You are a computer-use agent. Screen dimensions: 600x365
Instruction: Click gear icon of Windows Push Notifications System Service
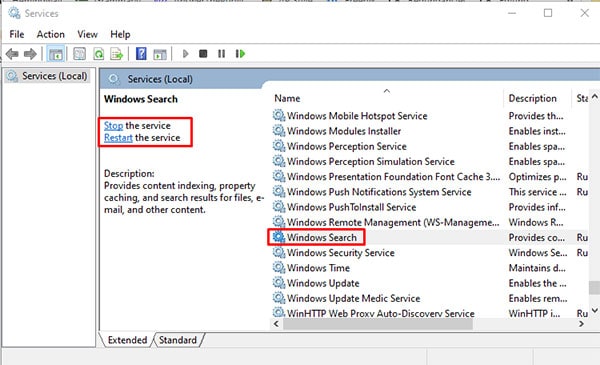[x=279, y=192]
